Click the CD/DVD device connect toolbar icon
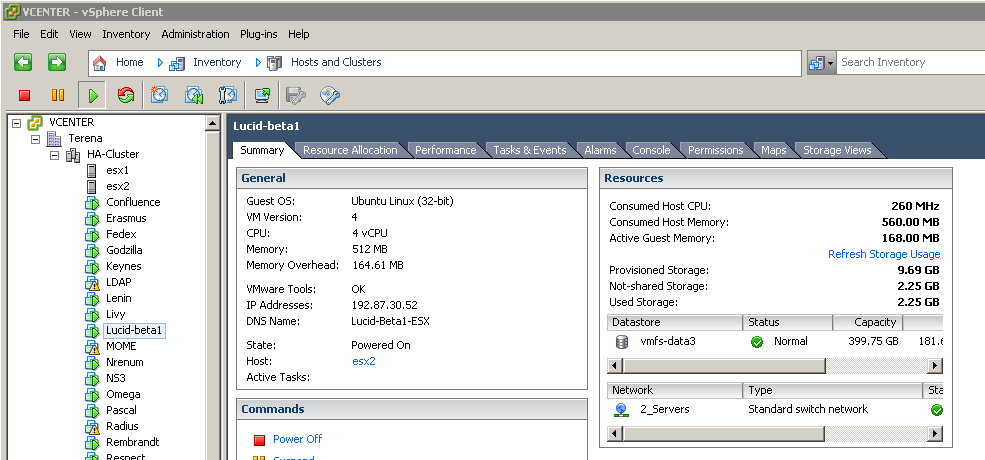The height and width of the screenshot is (460, 985). tap(330, 96)
